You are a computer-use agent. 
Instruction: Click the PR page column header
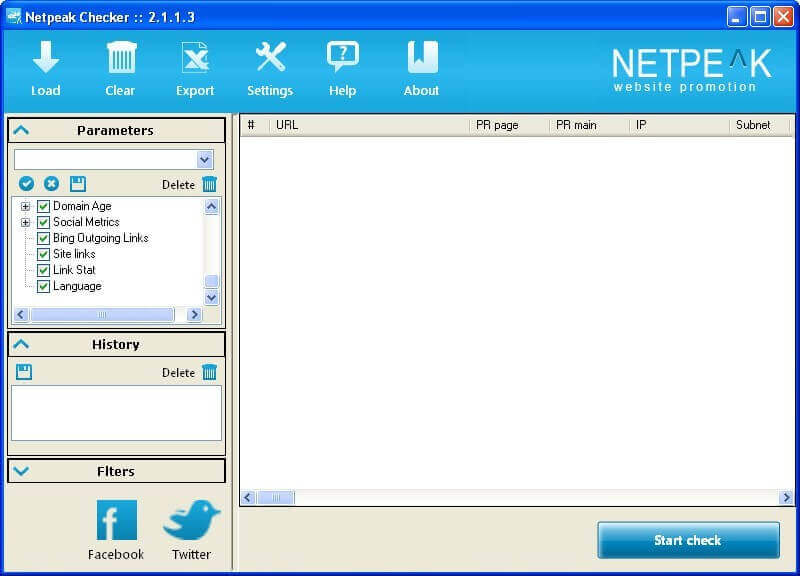click(497, 125)
